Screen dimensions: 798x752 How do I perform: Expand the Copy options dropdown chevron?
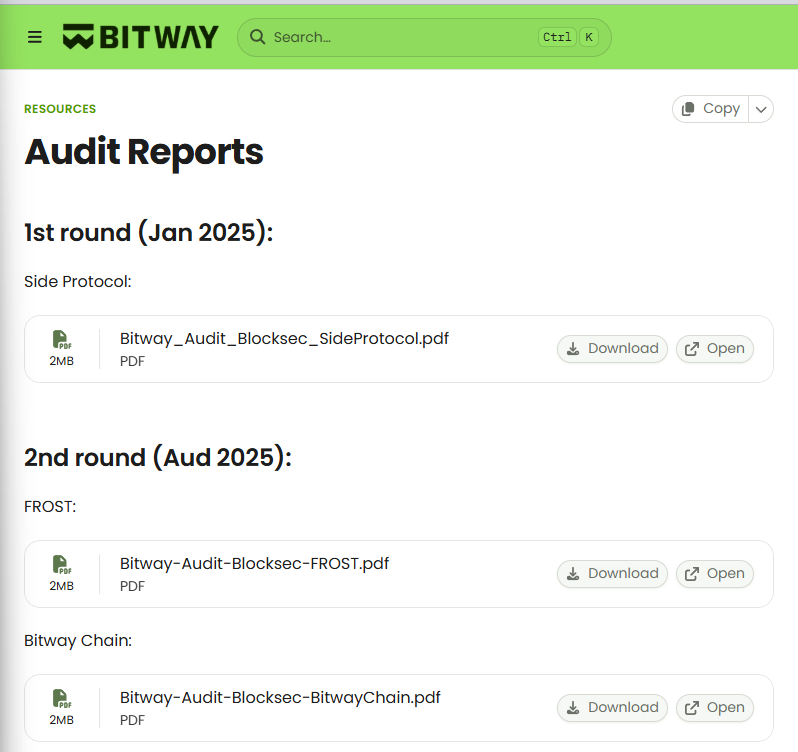[x=761, y=109]
